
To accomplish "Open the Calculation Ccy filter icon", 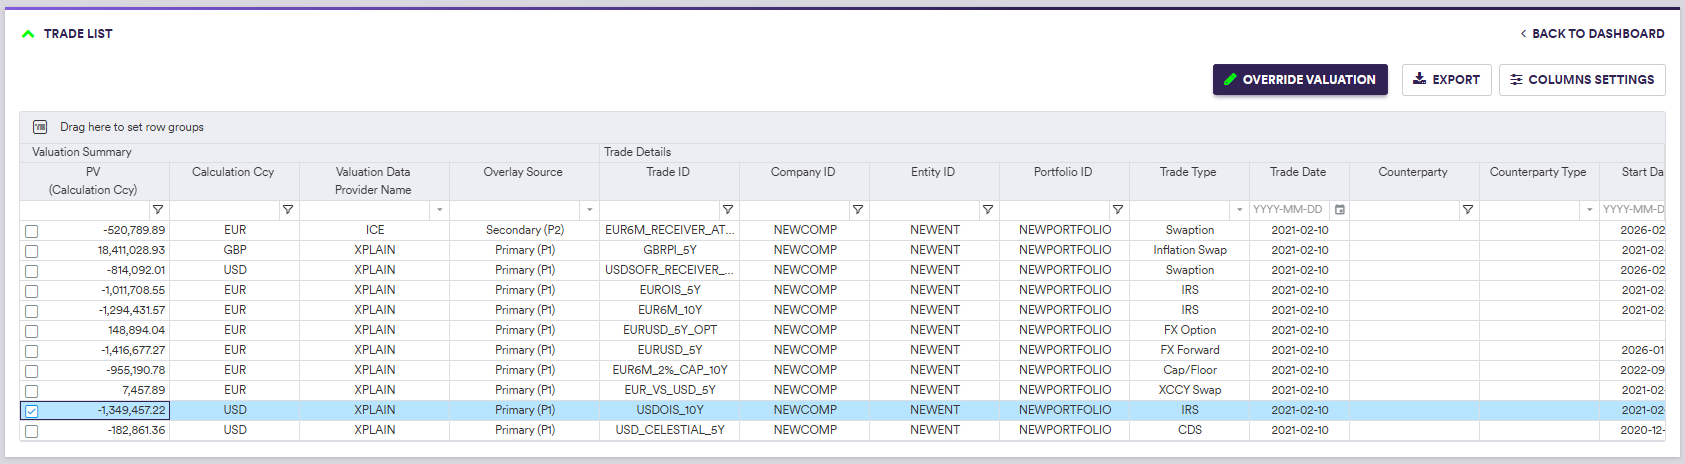I will (287, 210).
